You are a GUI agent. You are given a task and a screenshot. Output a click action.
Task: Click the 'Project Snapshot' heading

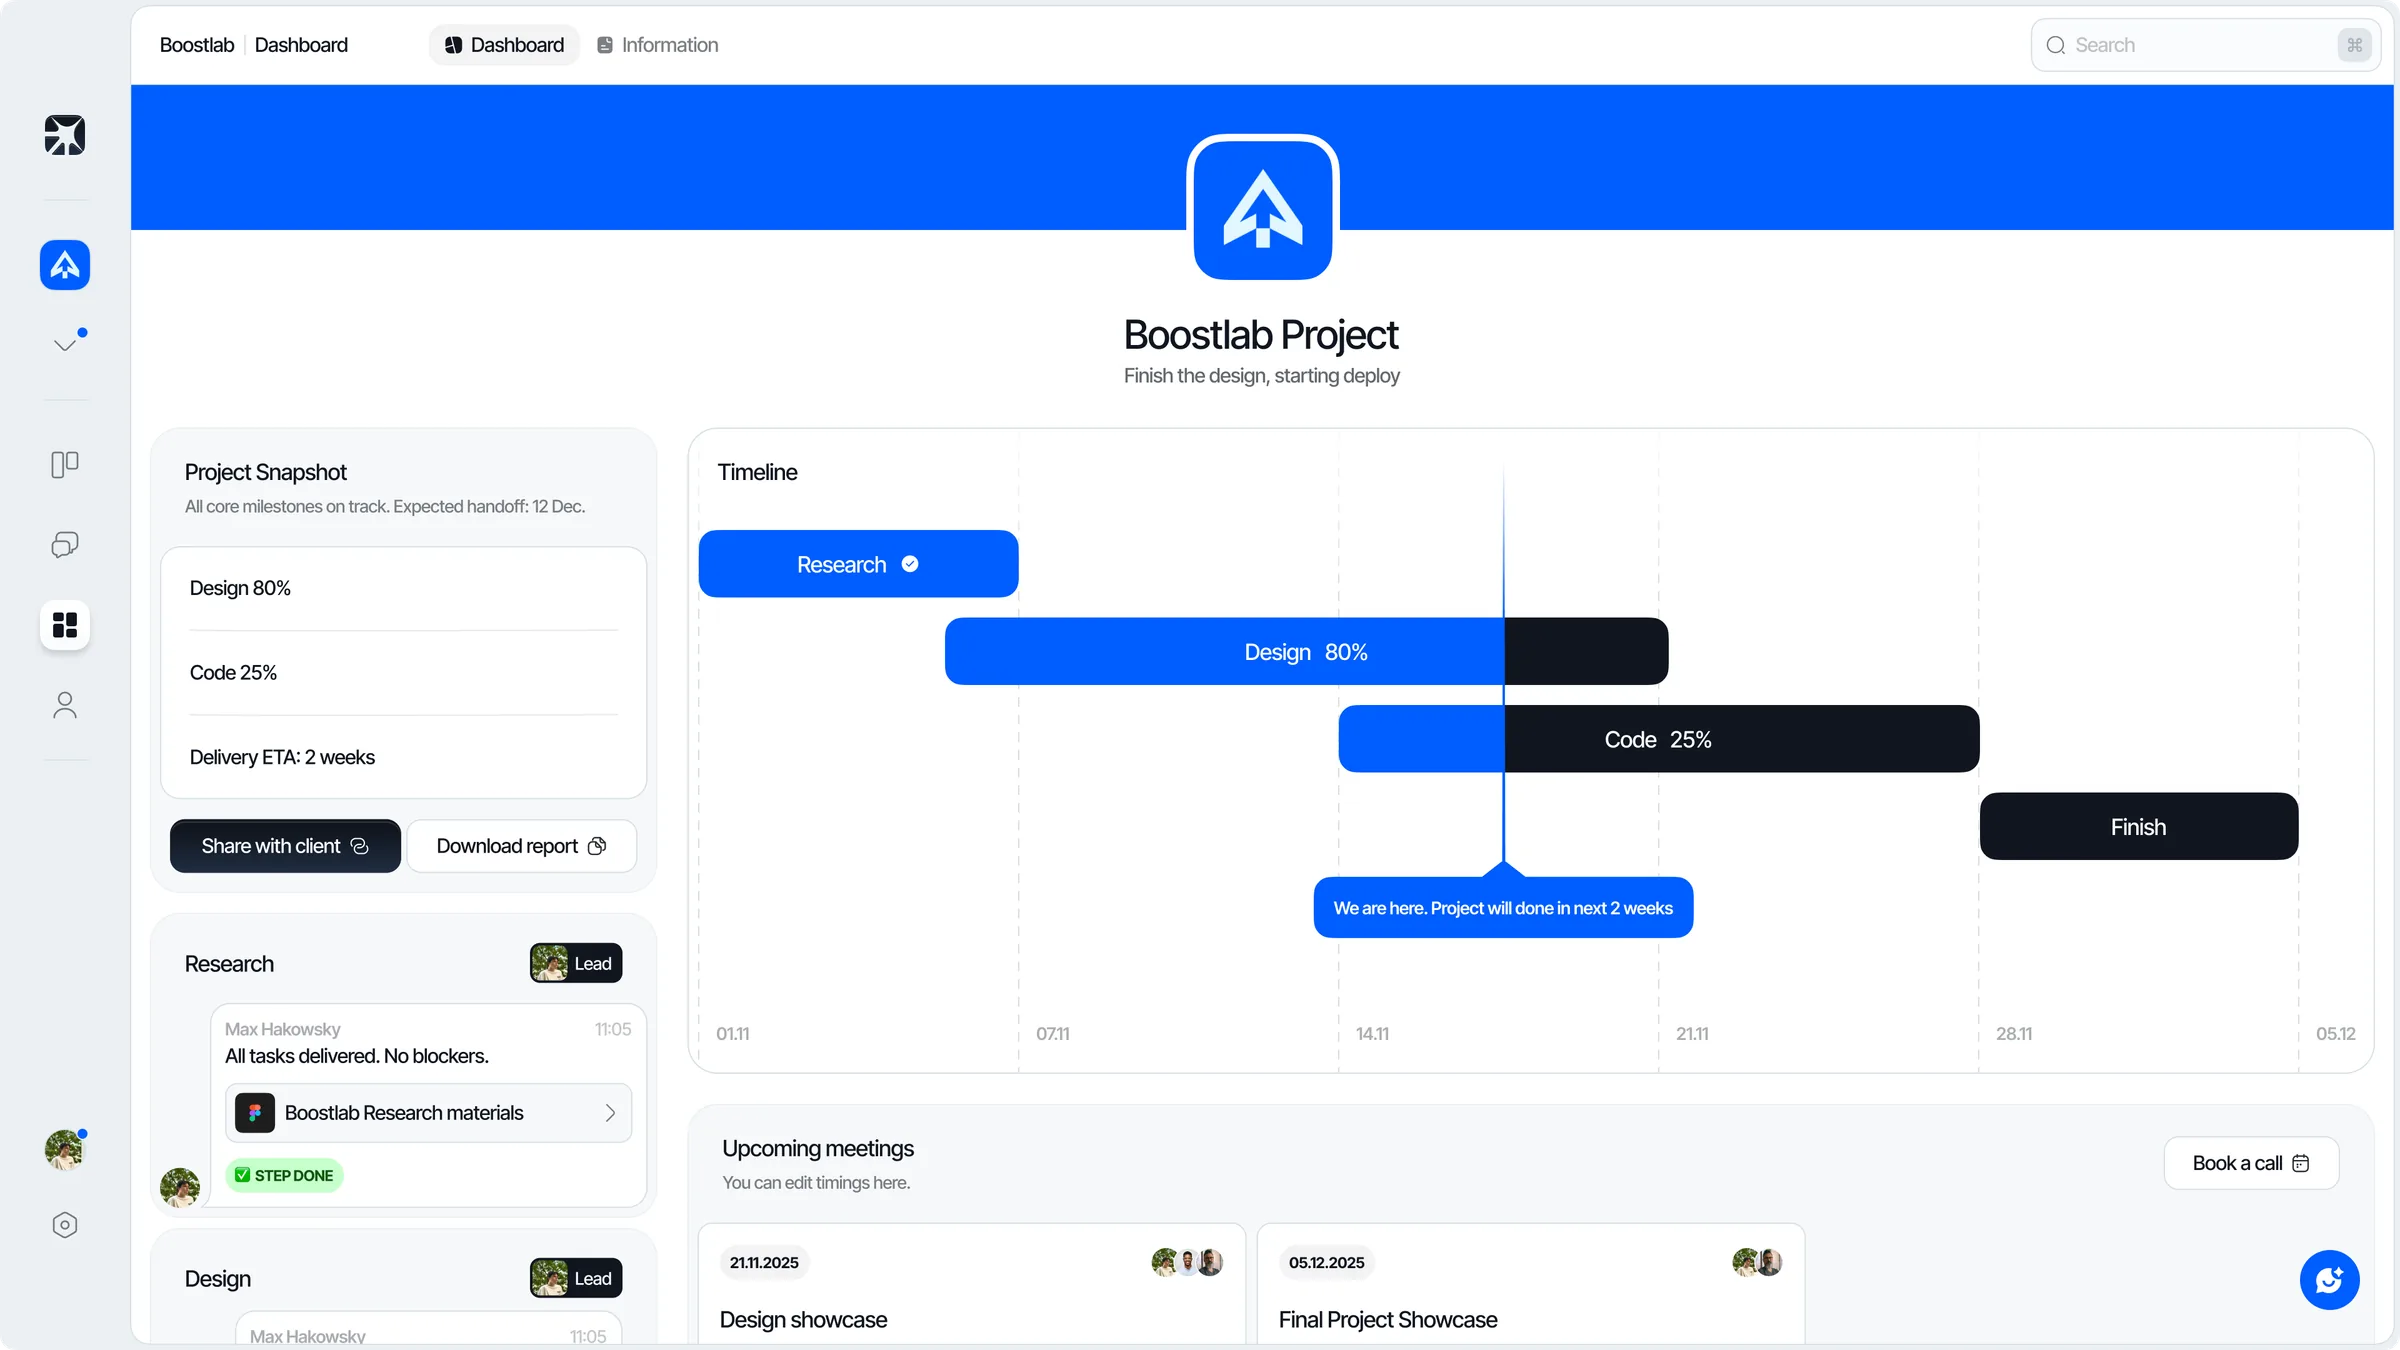(x=265, y=472)
